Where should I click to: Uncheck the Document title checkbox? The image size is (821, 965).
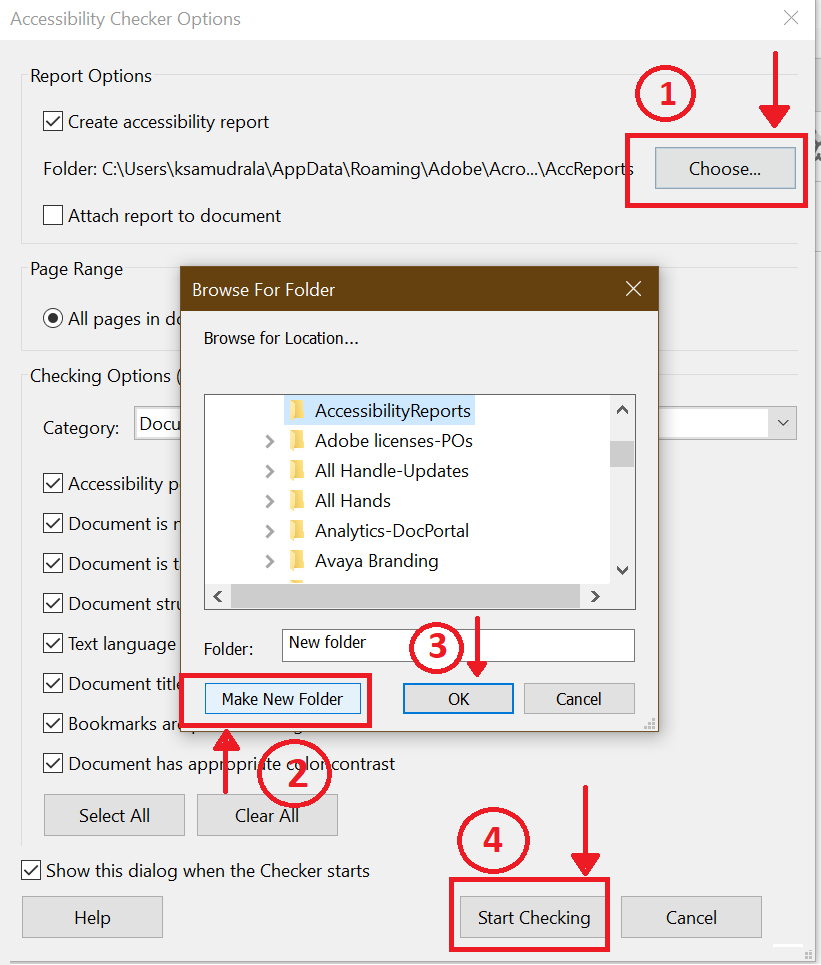point(53,683)
